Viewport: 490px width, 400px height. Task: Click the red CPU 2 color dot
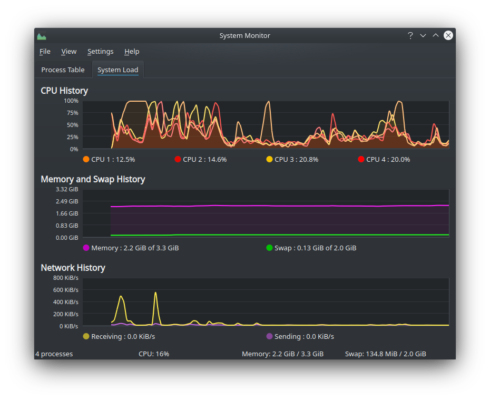pos(178,159)
